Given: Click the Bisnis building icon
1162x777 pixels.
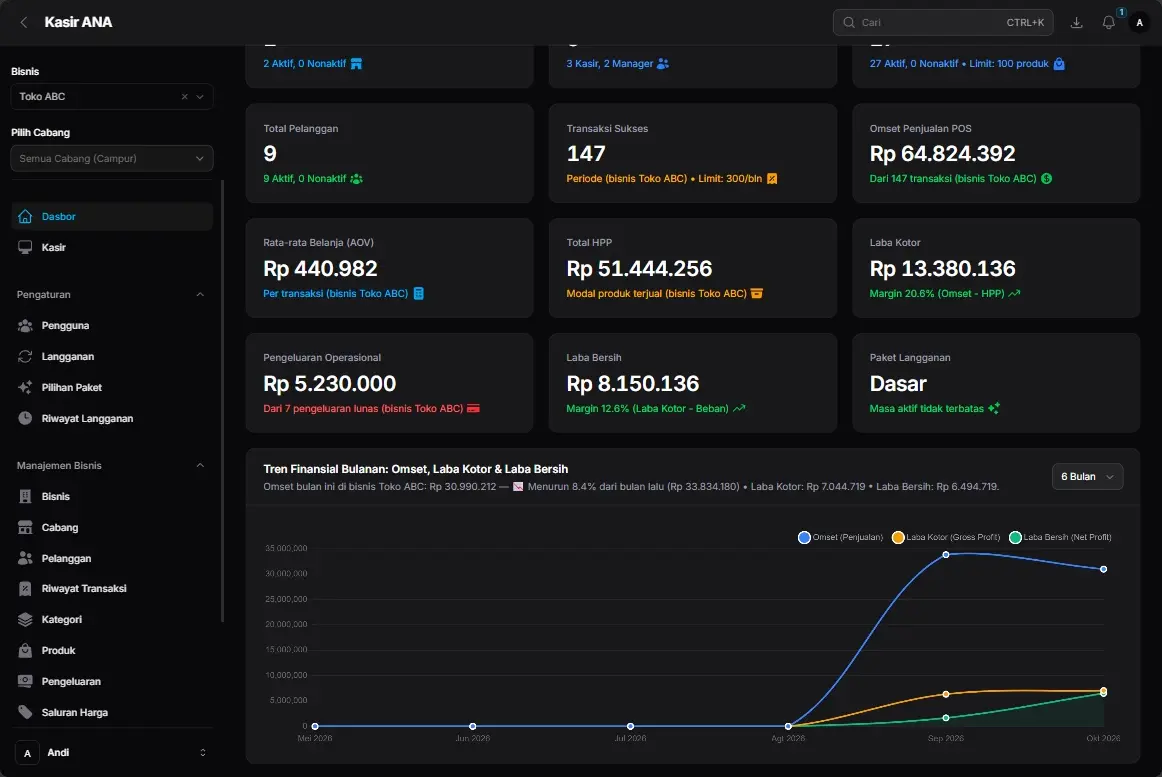Looking at the screenshot, I should [25, 497].
